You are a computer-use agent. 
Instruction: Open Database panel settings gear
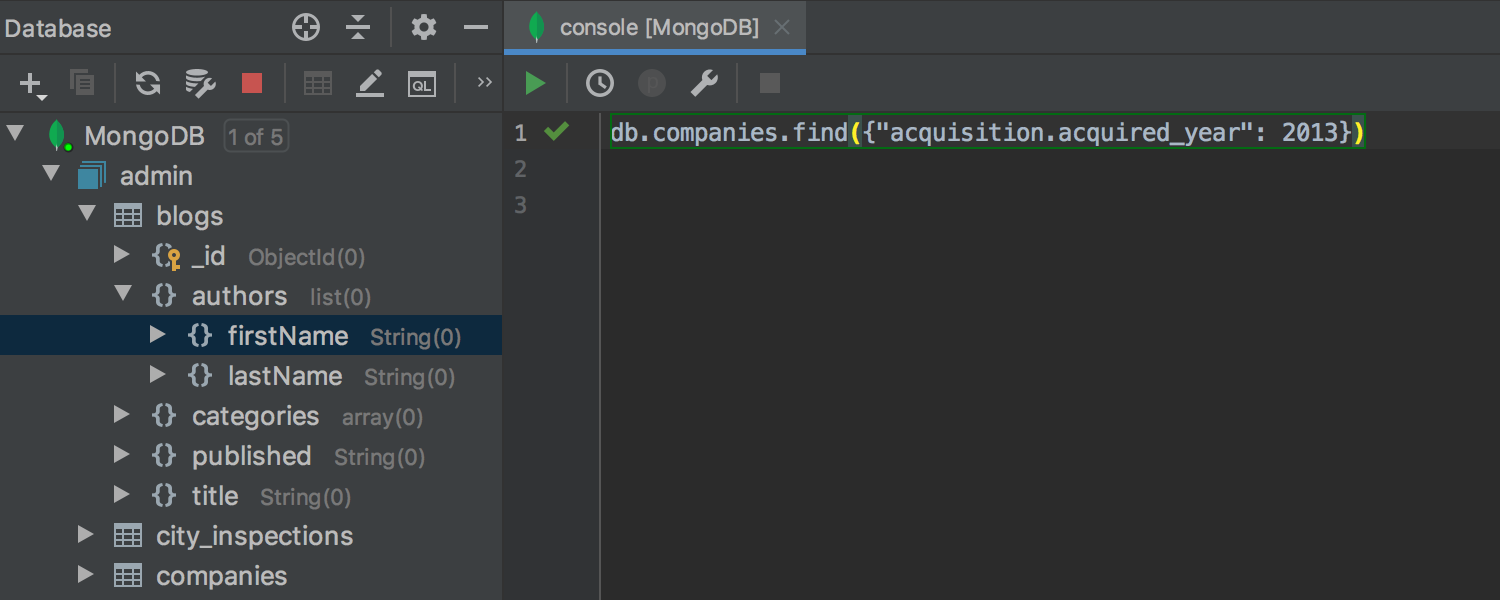424,27
